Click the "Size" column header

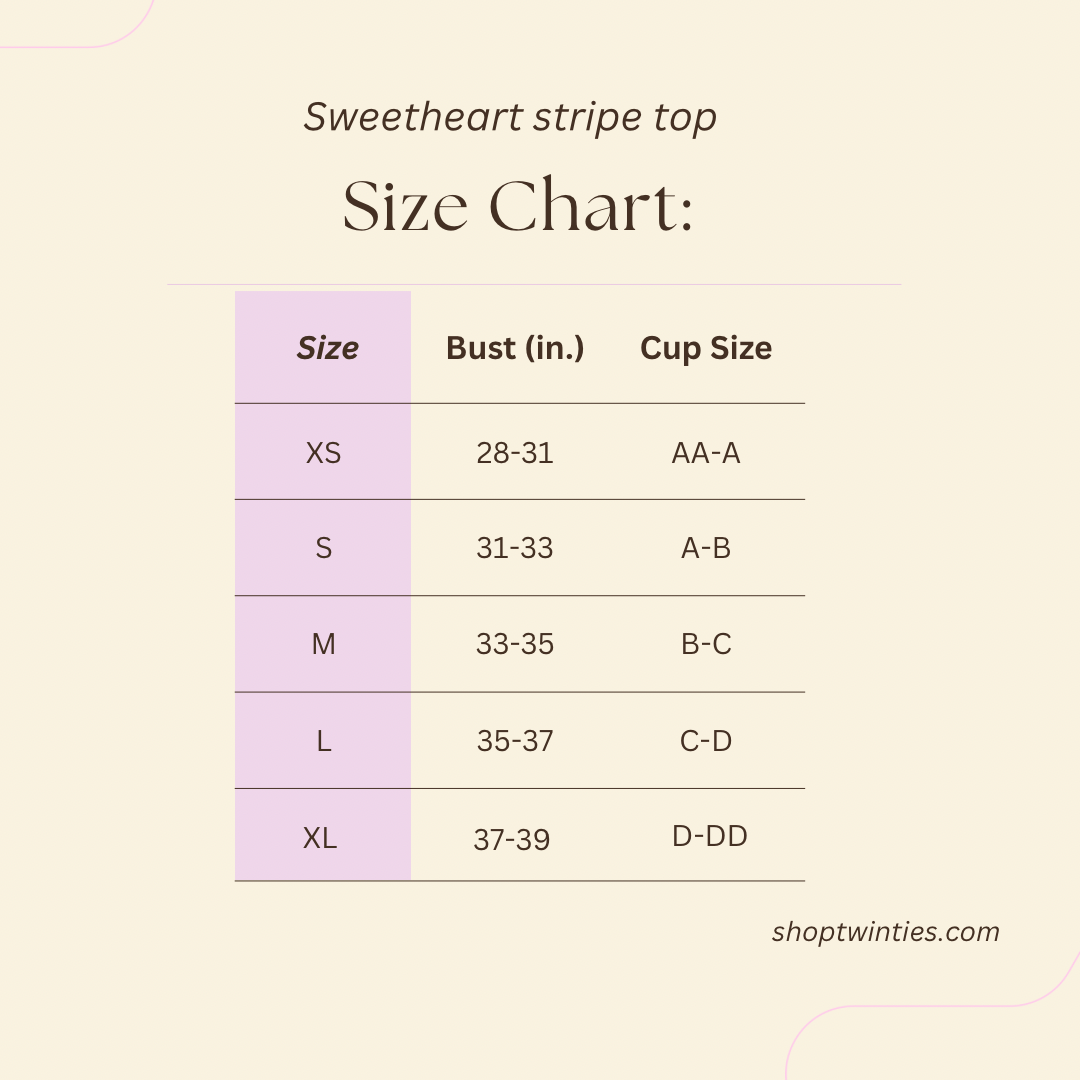point(327,348)
